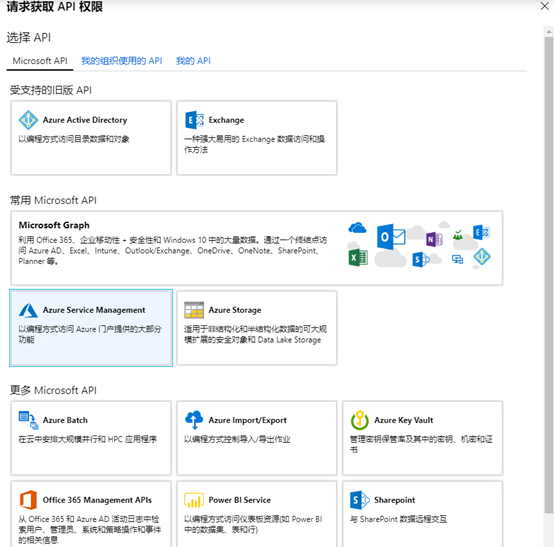Screen dimensions: 554x547
Task: Open the Exchange API card
Action: point(257,138)
